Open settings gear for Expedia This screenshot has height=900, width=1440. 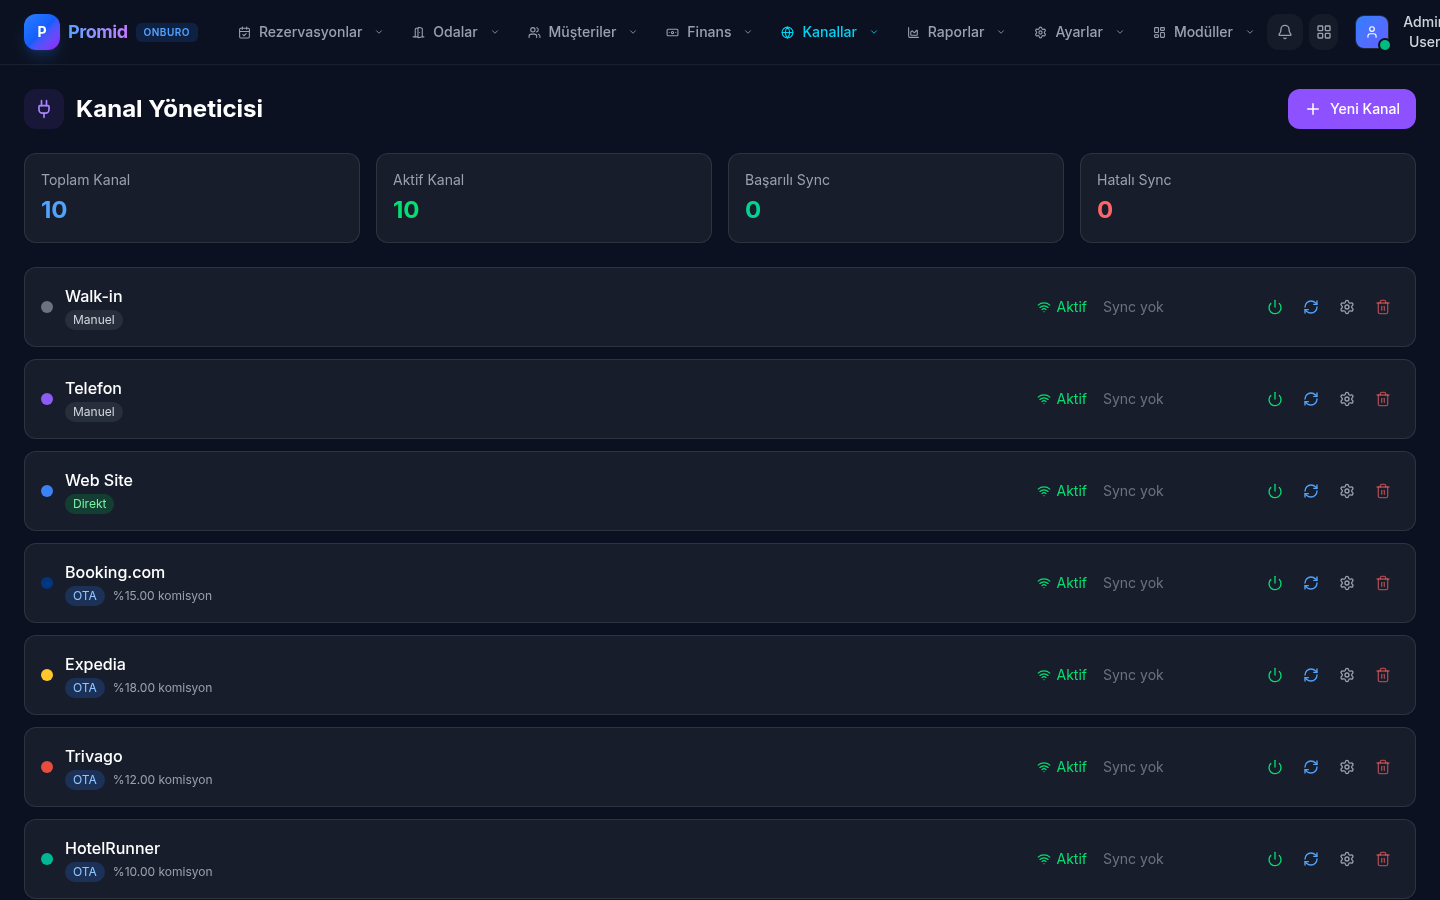1347,675
